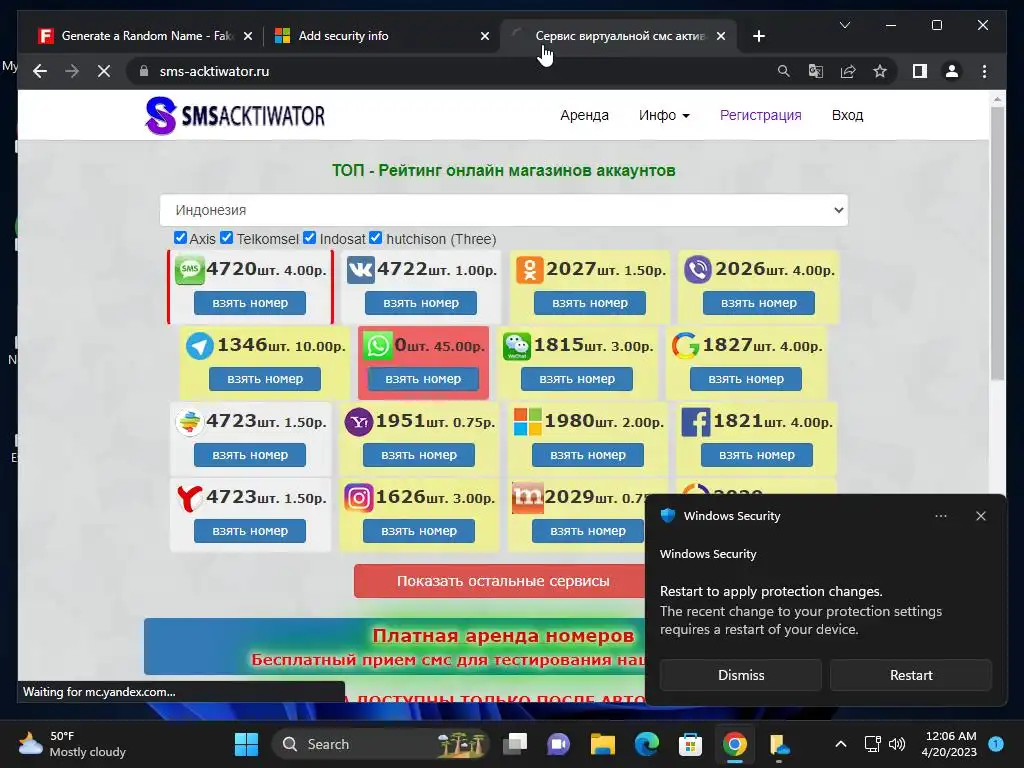Click the green SMS service icon
The height and width of the screenshot is (768, 1024).
click(189, 269)
